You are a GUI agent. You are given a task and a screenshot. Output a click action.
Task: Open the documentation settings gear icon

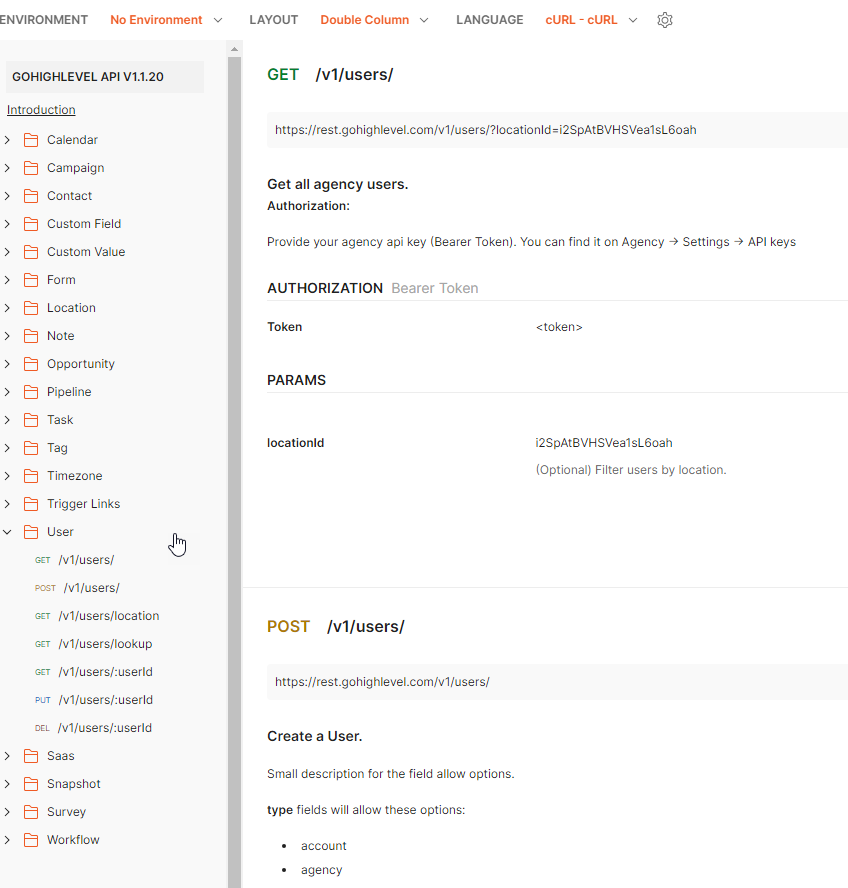coord(664,20)
